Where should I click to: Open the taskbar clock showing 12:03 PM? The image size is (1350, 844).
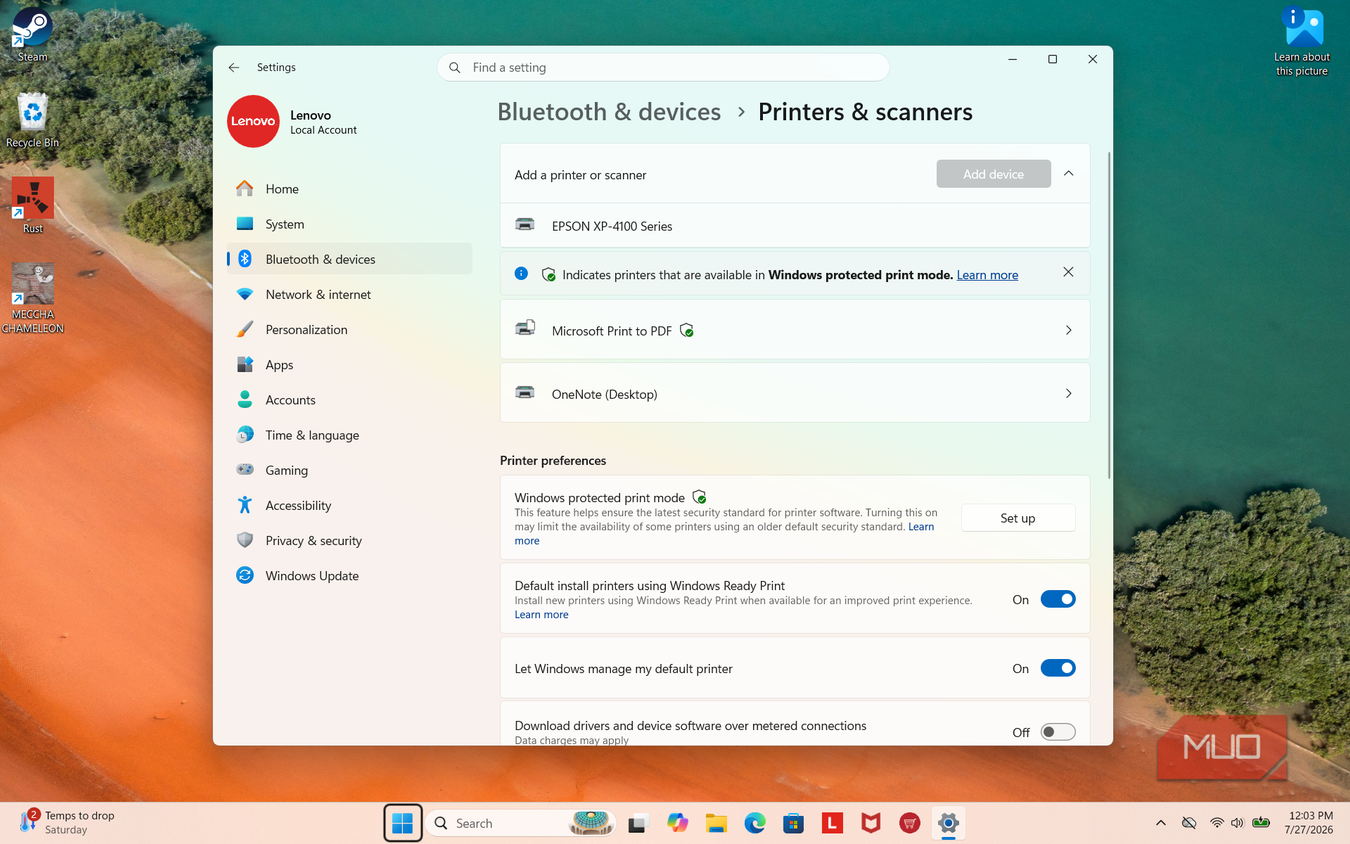[1310, 823]
